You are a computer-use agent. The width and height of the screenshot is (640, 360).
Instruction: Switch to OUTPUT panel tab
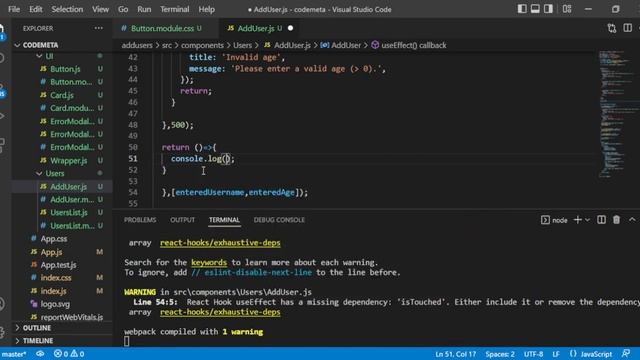tap(182, 220)
